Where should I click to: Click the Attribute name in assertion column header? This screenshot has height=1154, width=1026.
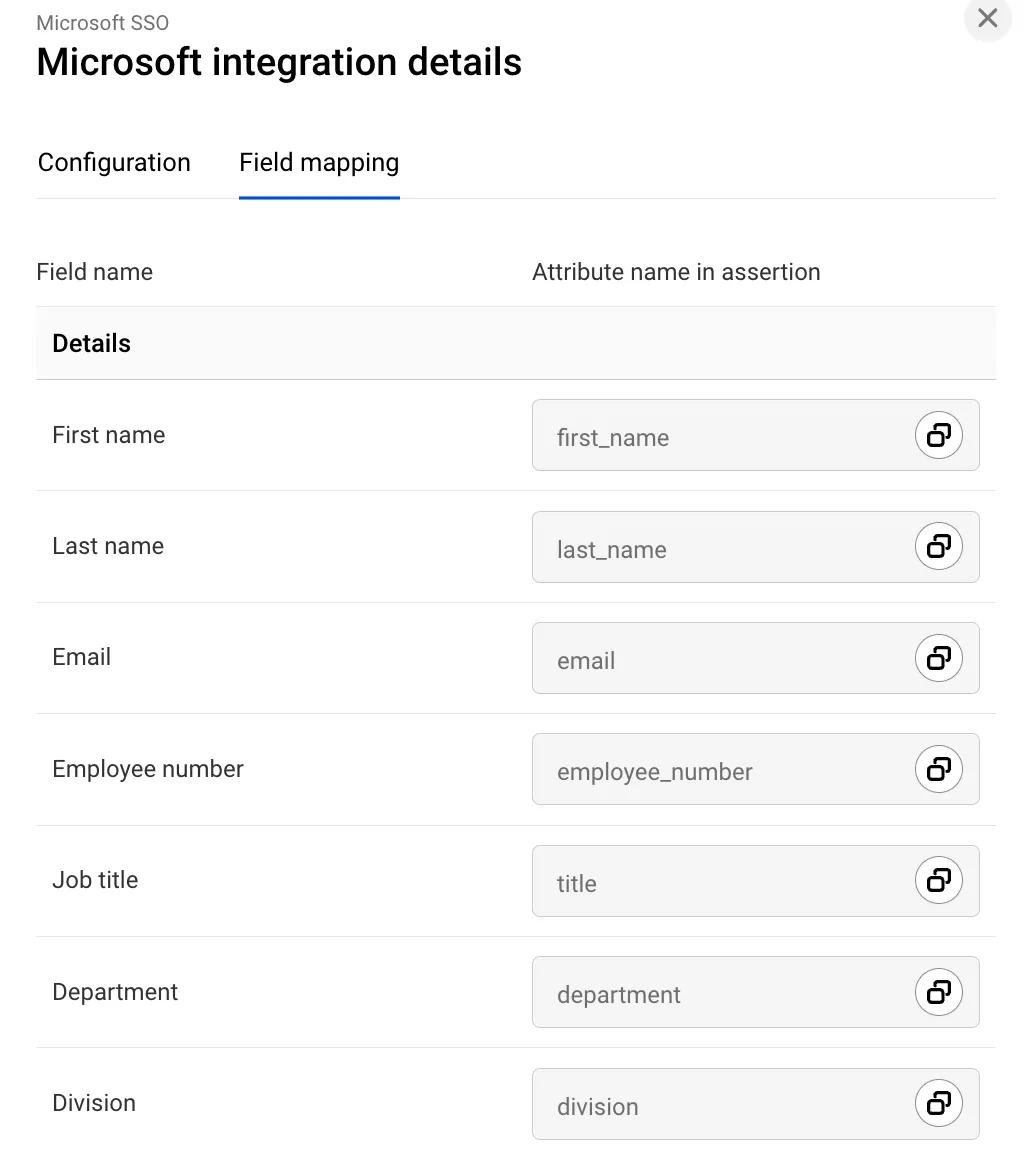[x=676, y=272]
